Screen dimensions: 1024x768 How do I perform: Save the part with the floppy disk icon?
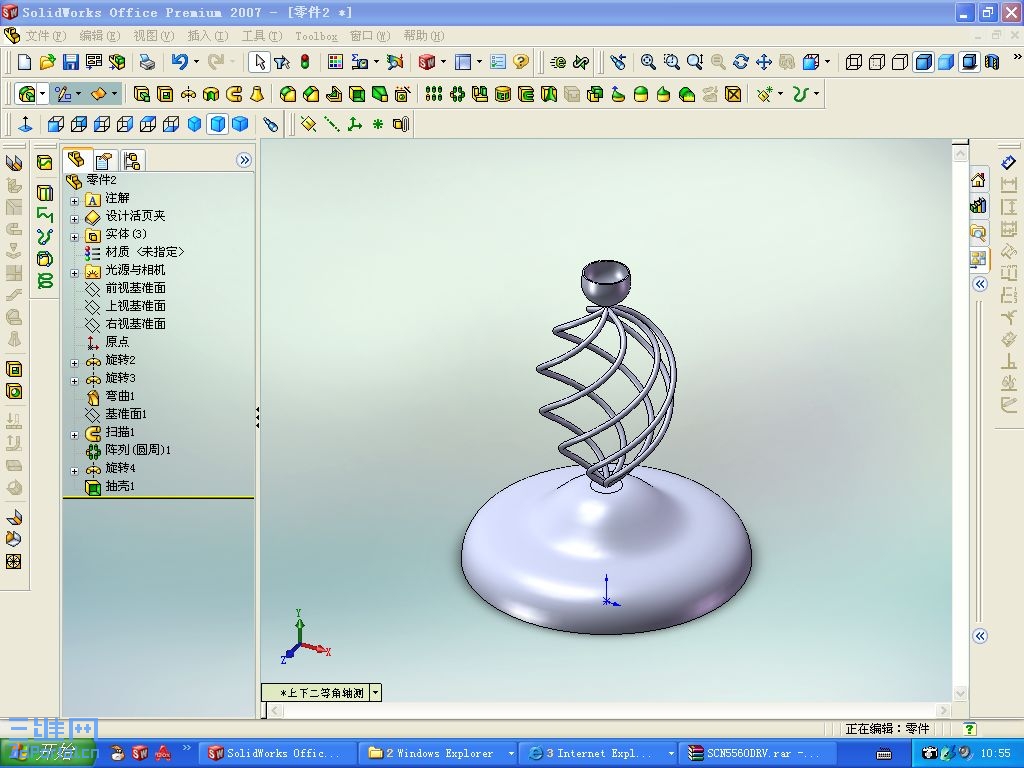pos(71,62)
